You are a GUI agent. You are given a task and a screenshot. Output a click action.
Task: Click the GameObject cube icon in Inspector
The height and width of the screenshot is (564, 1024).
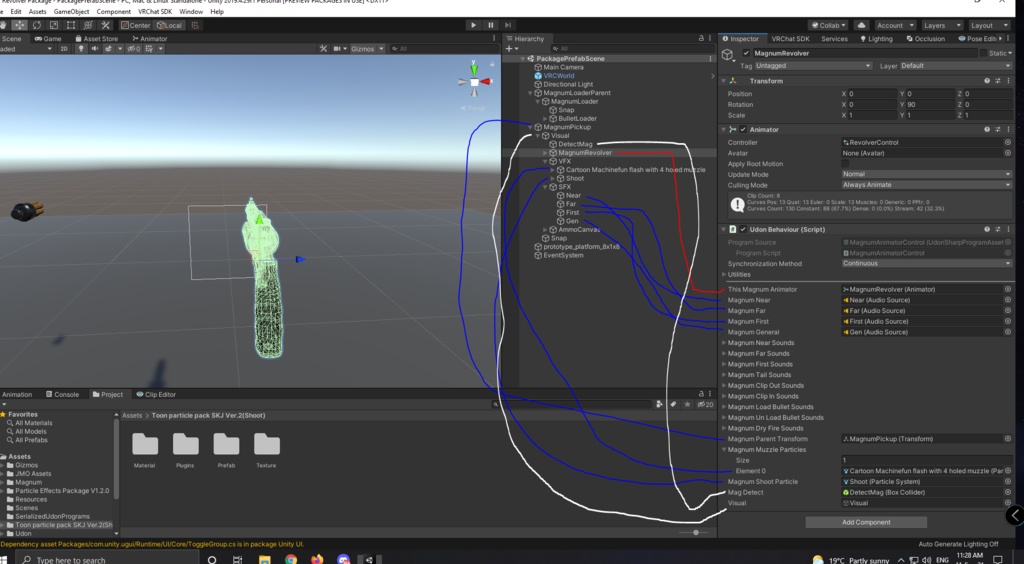click(728, 55)
